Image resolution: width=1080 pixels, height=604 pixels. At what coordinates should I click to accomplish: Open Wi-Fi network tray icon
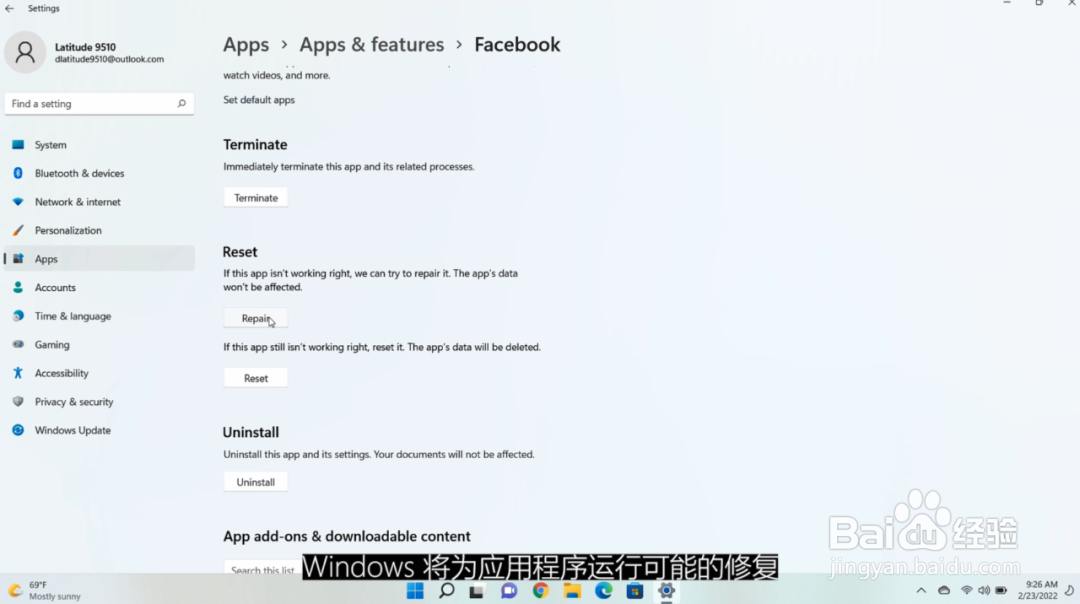point(967,590)
